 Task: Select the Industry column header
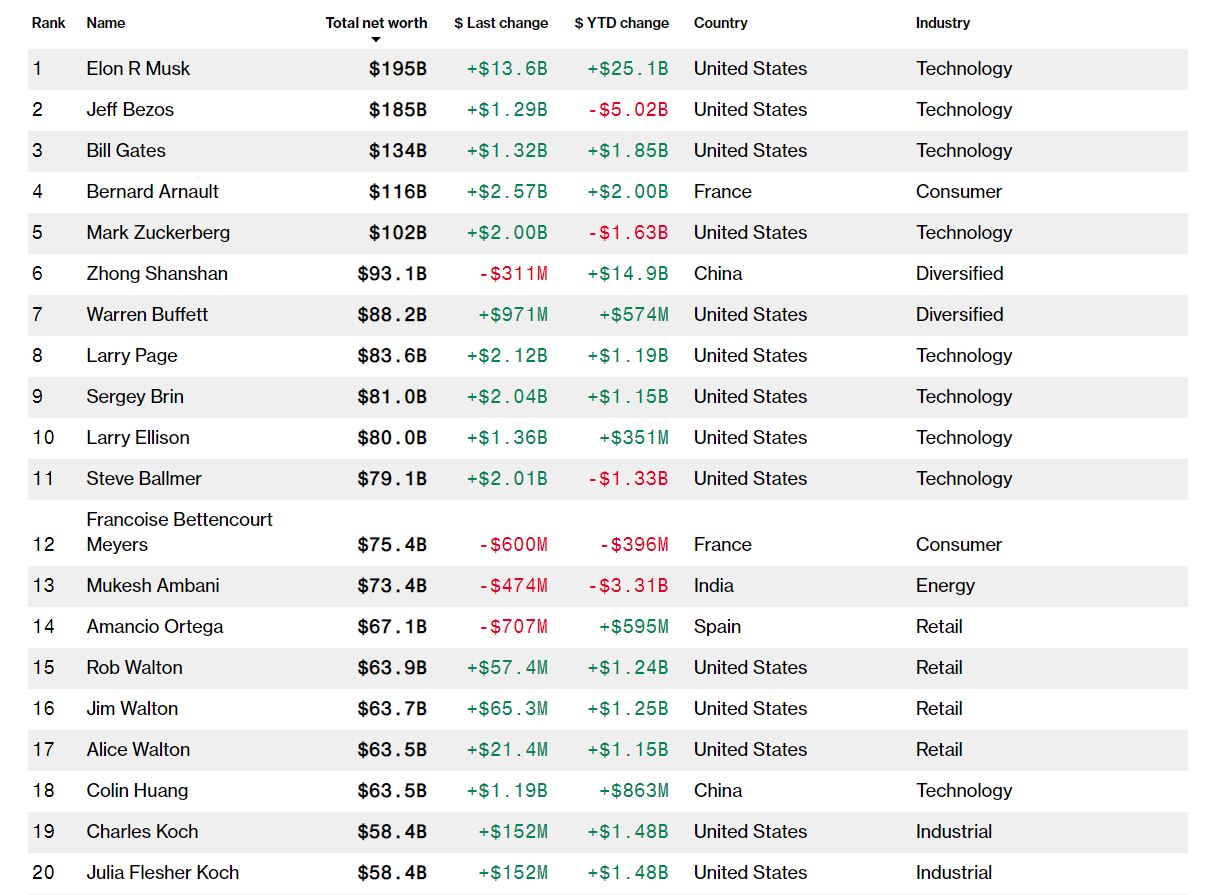(942, 22)
